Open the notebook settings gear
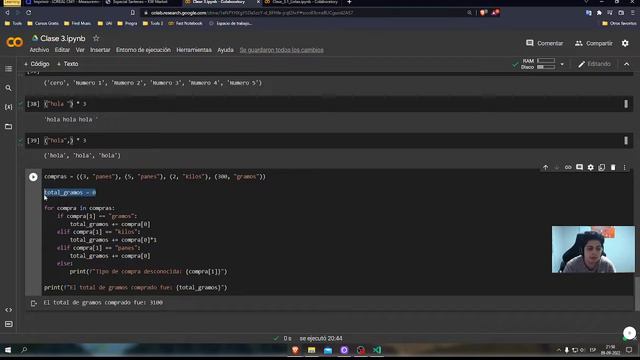The width and height of the screenshot is (640, 360). pos(625,43)
